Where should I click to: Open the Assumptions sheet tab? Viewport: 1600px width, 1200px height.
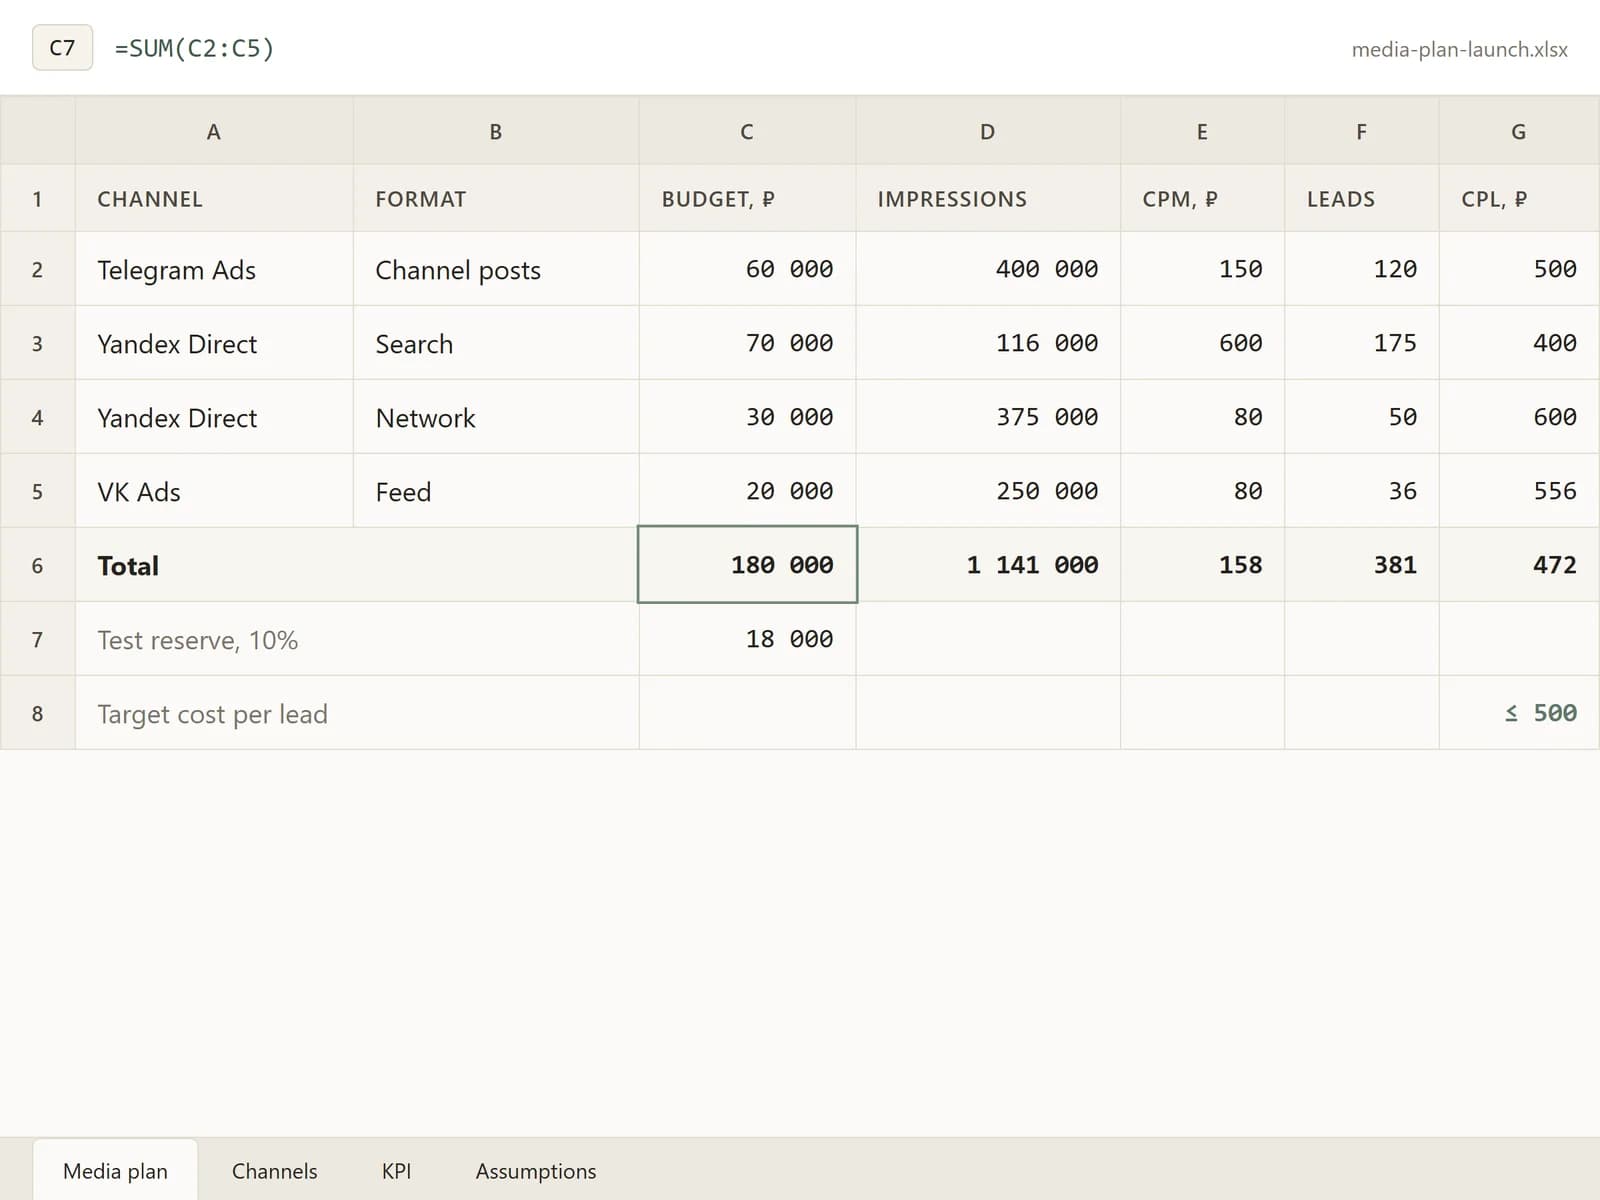[536, 1171]
